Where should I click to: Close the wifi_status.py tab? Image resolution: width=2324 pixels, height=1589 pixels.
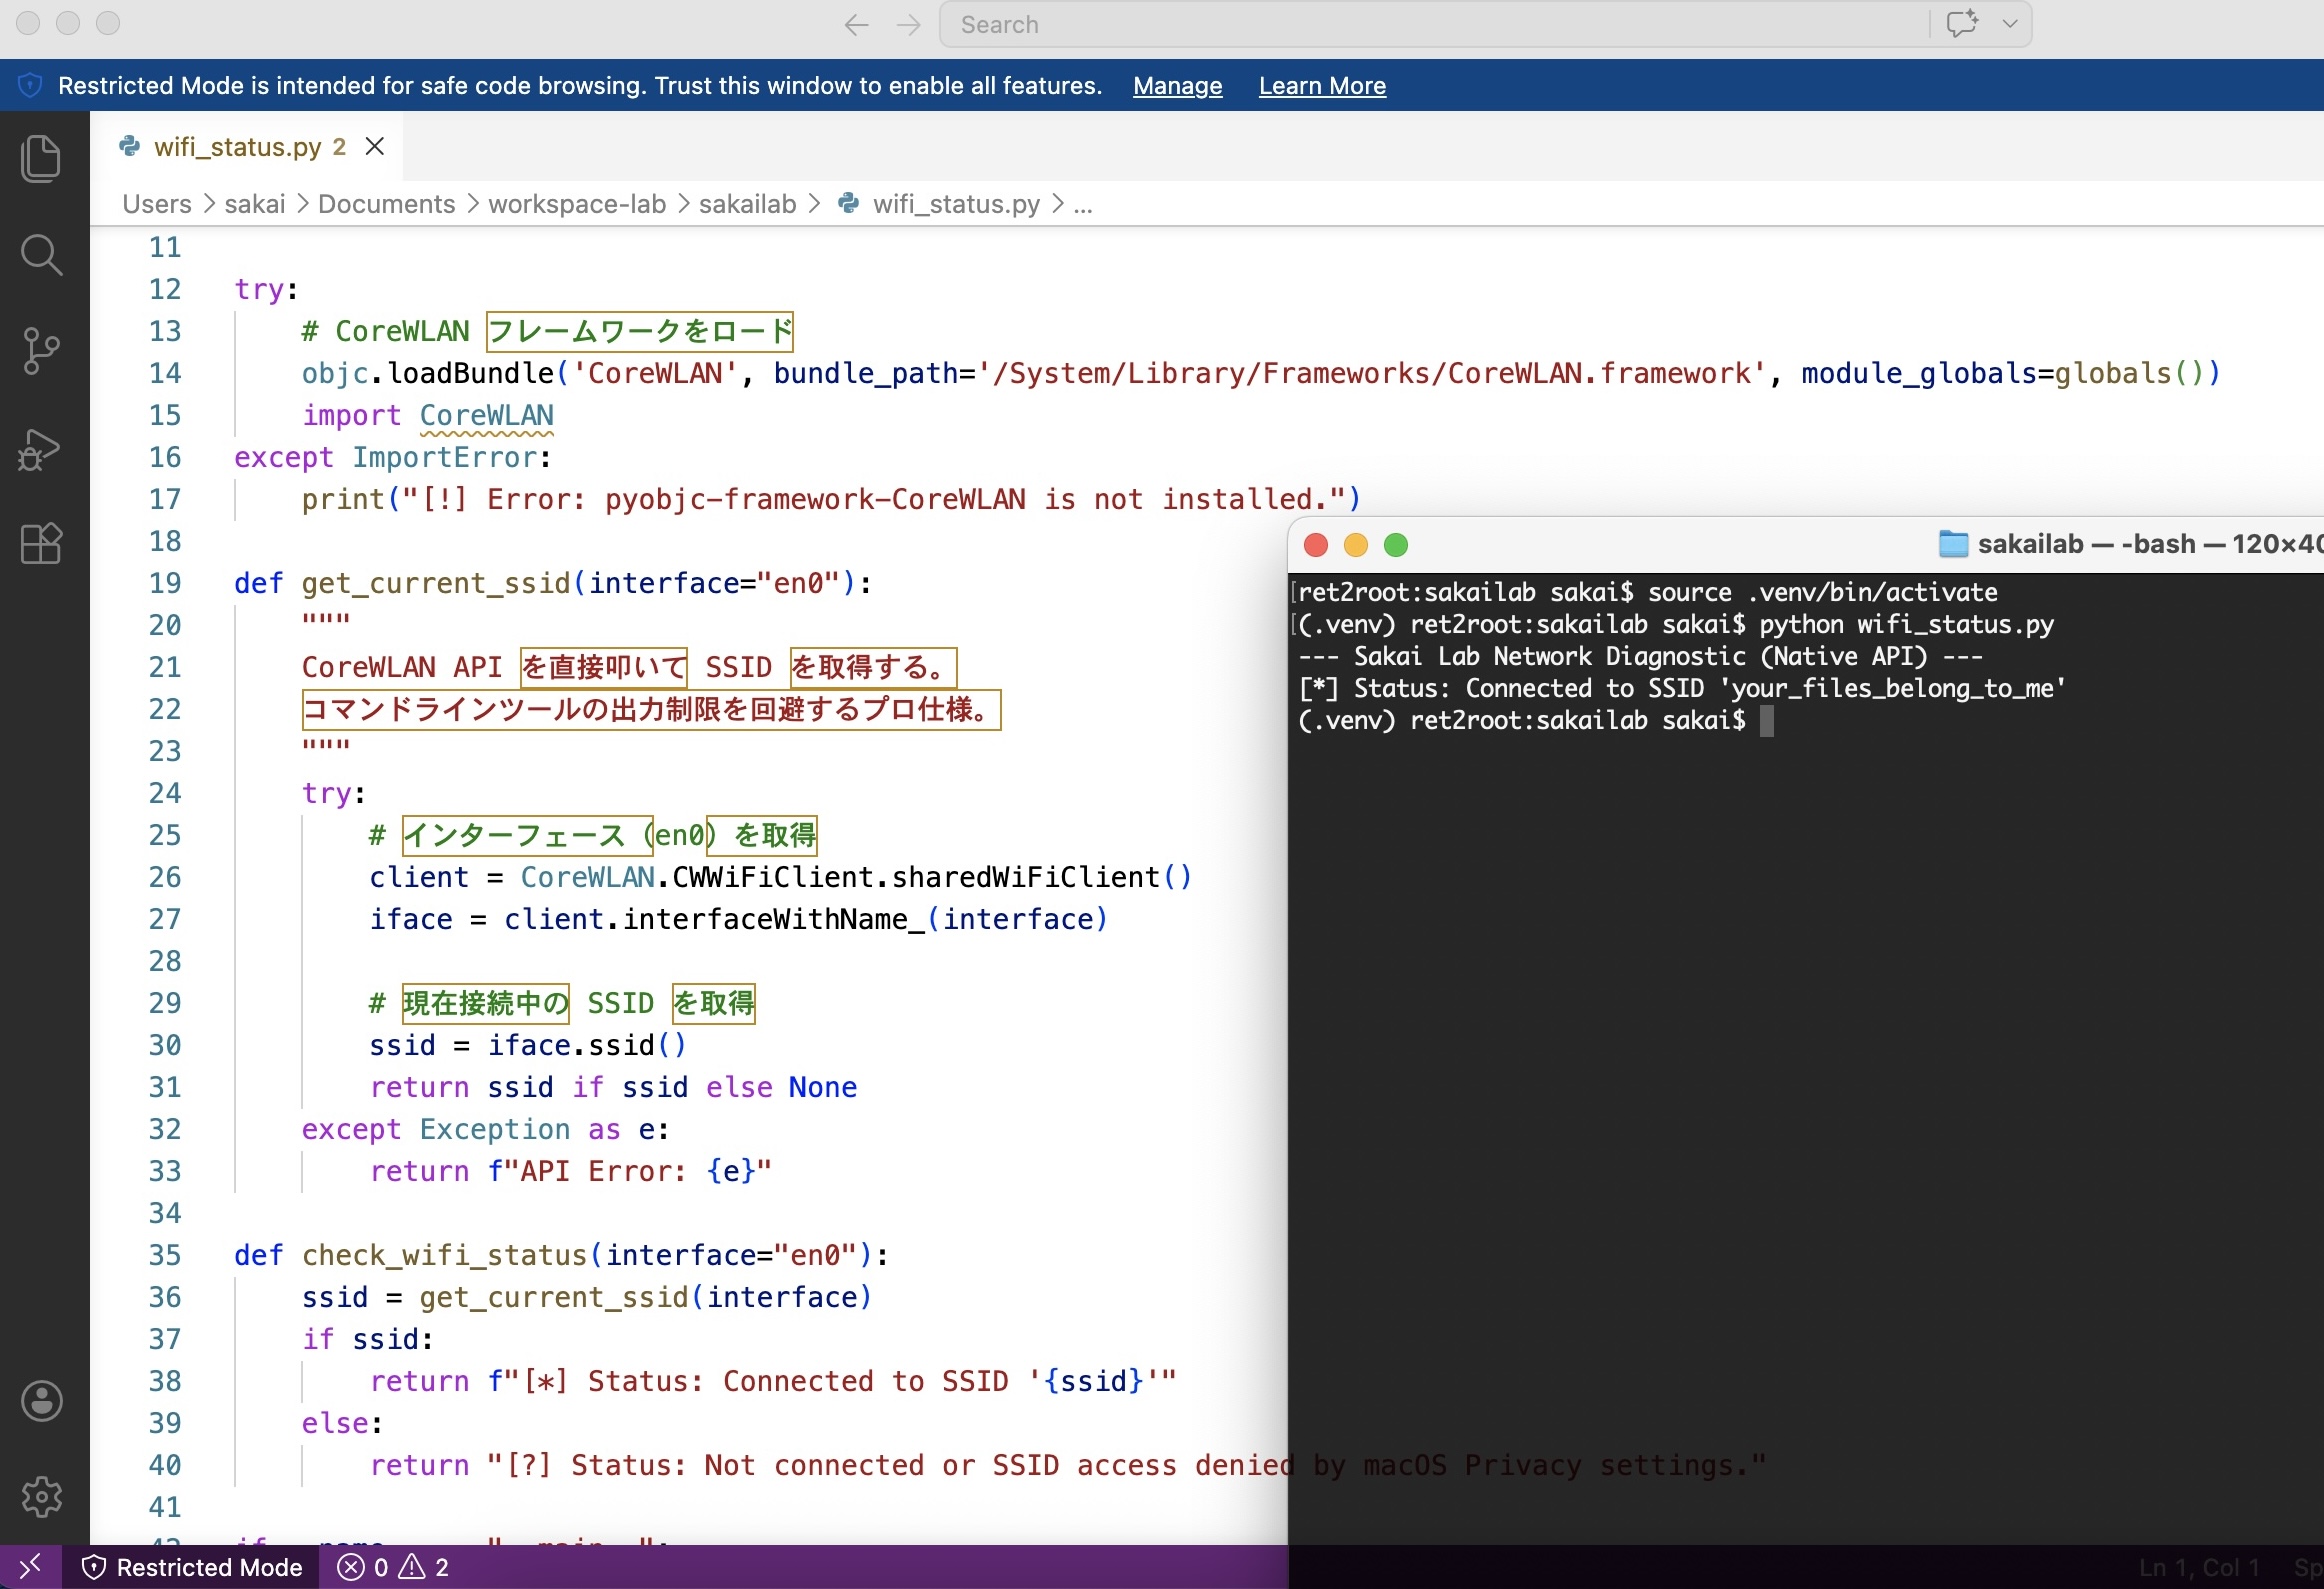375,147
